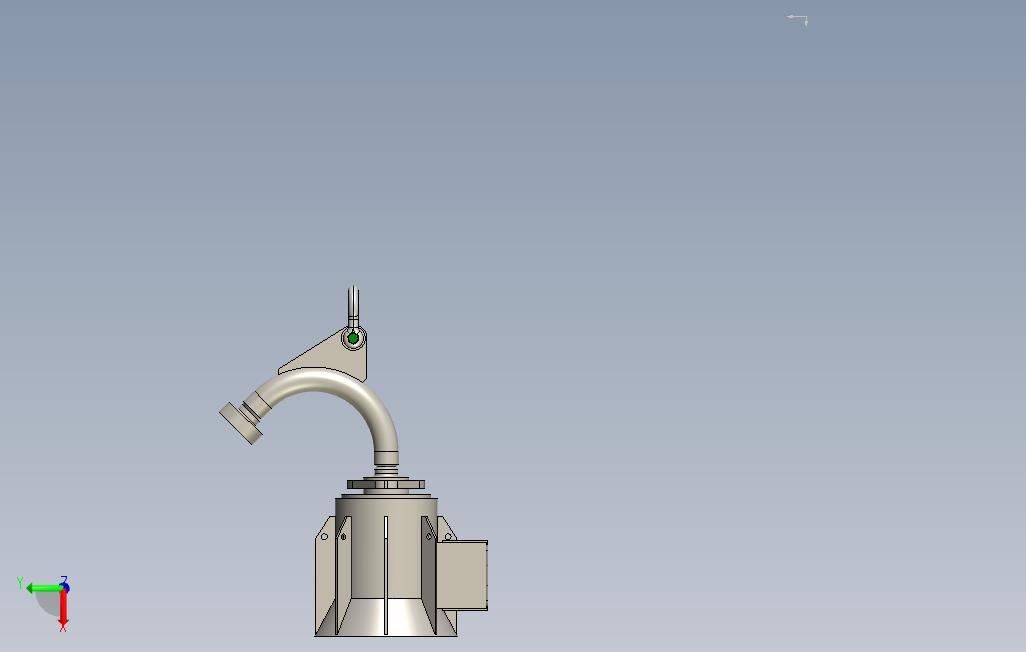Viewport: 1026px width, 652px height.
Task: Select the green pin in the lifting bracket
Action: point(353,338)
